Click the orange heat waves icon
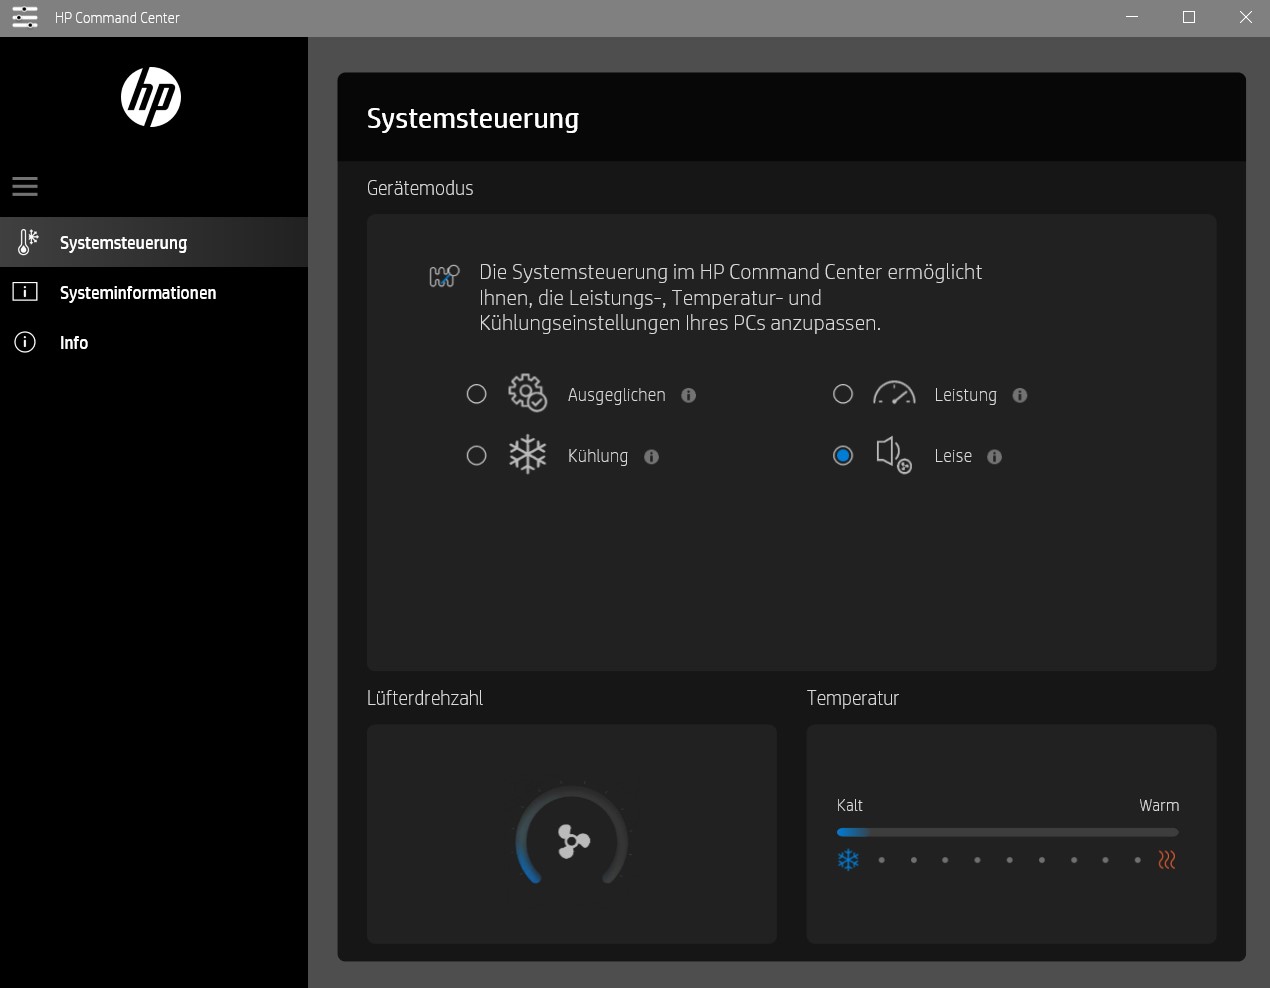1270x988 pixels. [x=1167, y=860]
